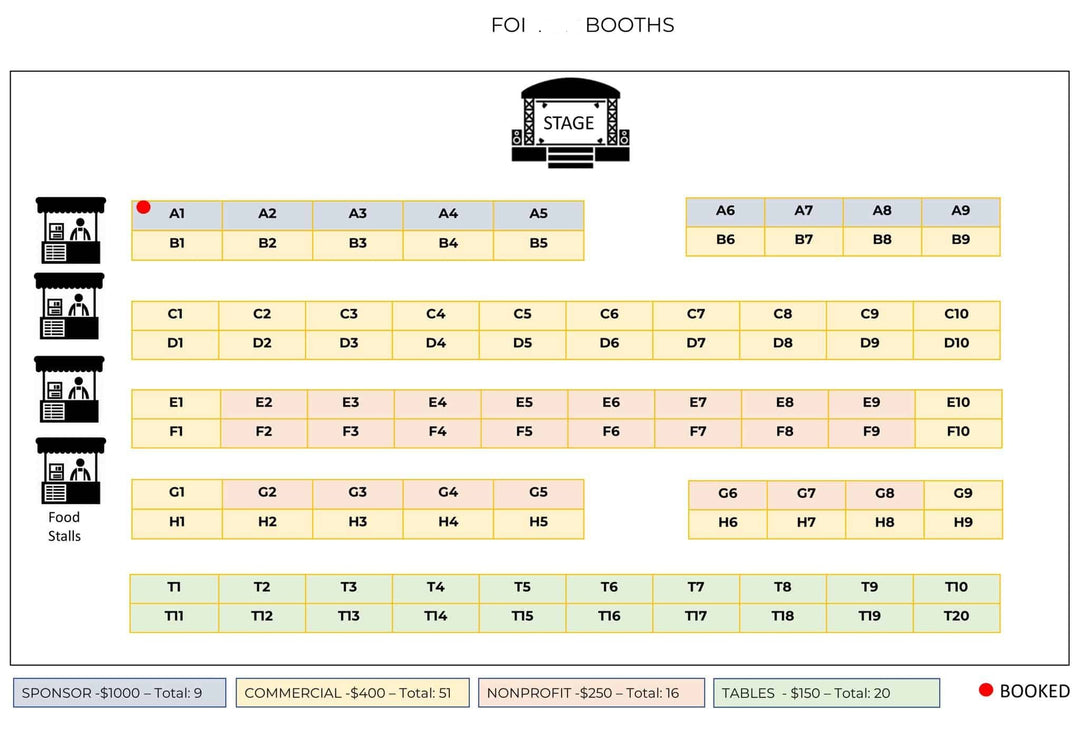The height and width of the screenshot is (729, 1080).
Task: Select commercial booth D3
Action: (349, 345)
